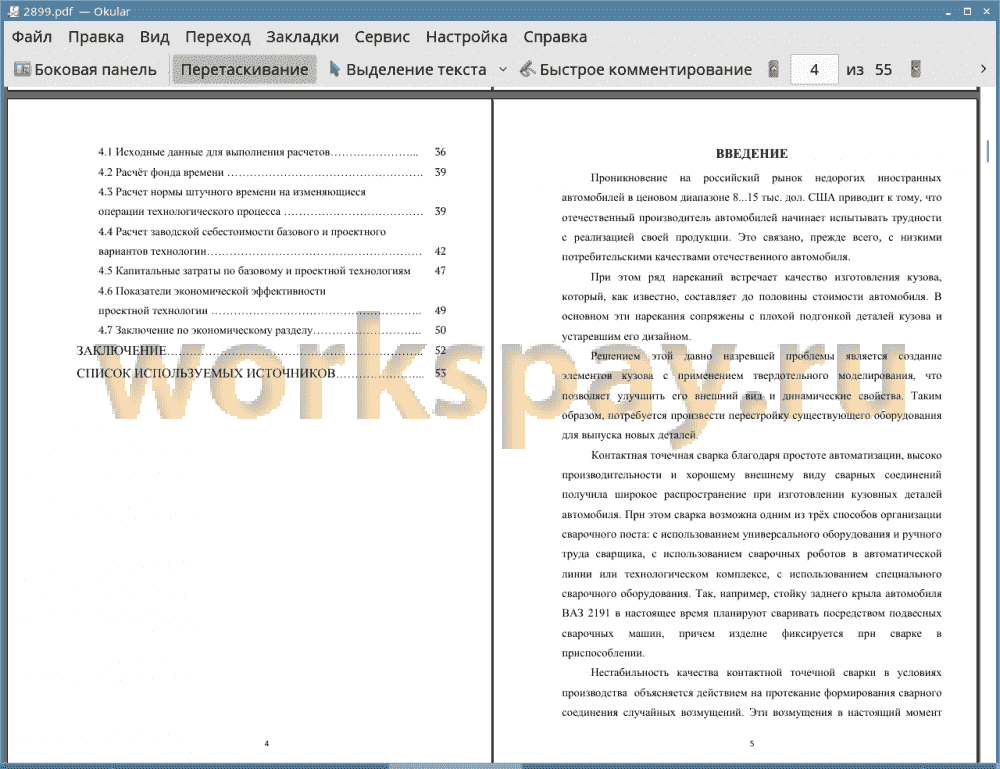The width and height of the screenshot is (1000, 769).
Task: Maximize the Okular window
Action: tap(967, 11)
